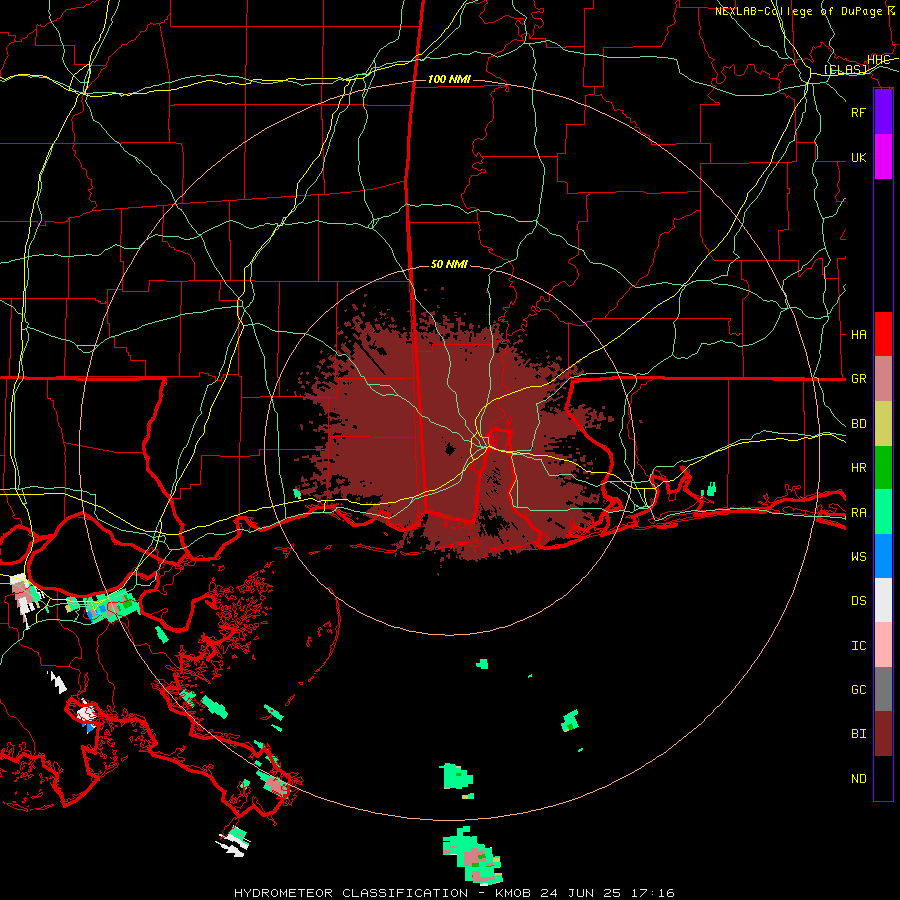Select the yellow BD color swatch

tap(883, 423)
